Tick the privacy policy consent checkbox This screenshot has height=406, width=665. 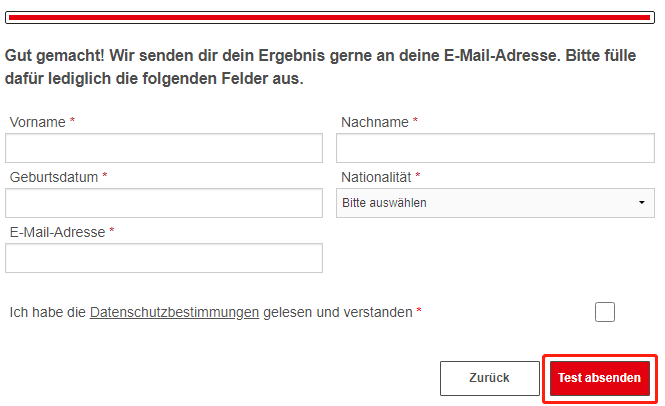604,312
